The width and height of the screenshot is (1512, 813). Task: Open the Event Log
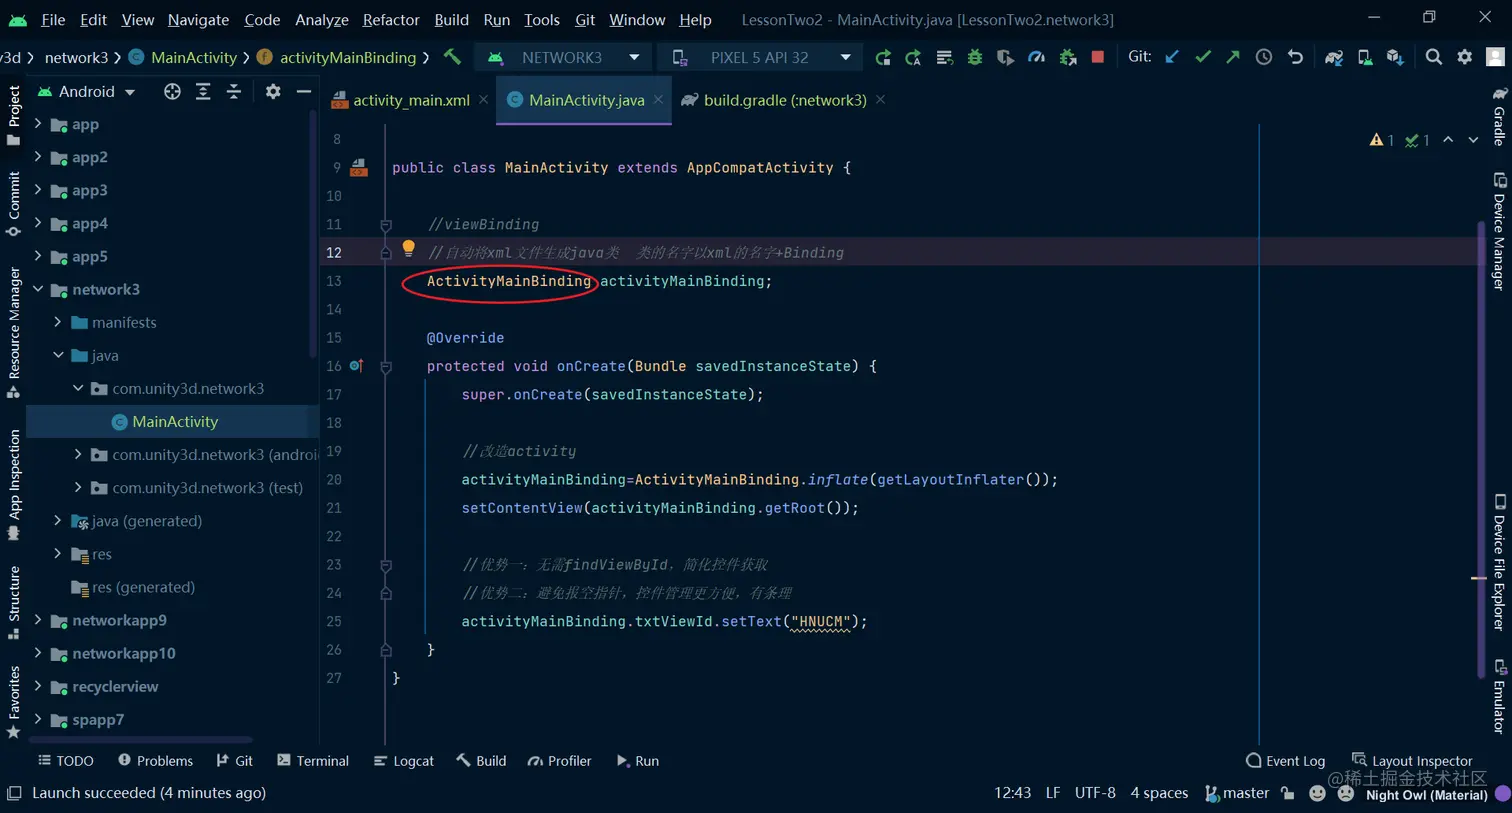(1285, 761)
